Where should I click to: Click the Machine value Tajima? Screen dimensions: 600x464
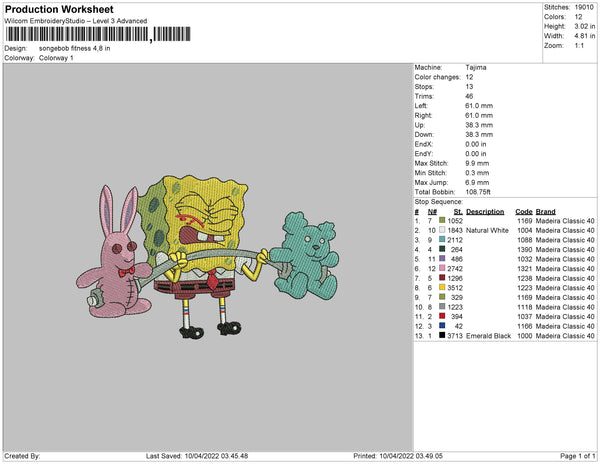coord(476,67)
